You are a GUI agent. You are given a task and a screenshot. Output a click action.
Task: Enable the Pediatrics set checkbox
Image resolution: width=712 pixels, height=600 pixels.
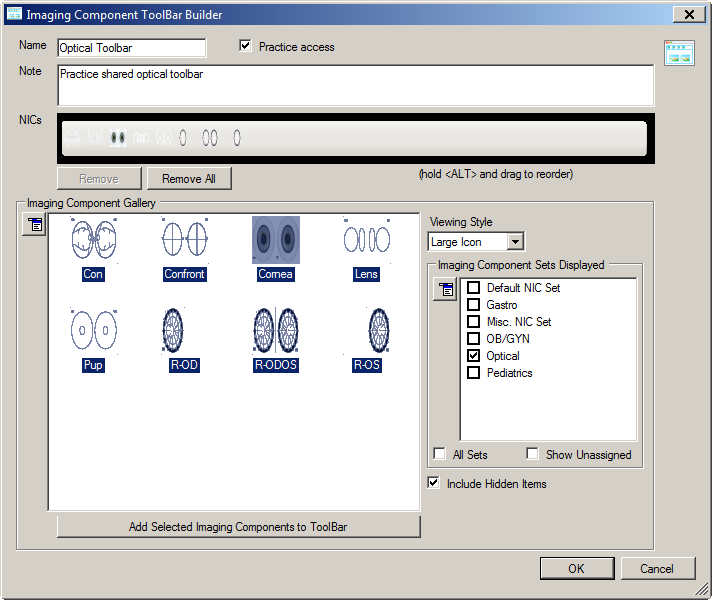click(474, 372)
